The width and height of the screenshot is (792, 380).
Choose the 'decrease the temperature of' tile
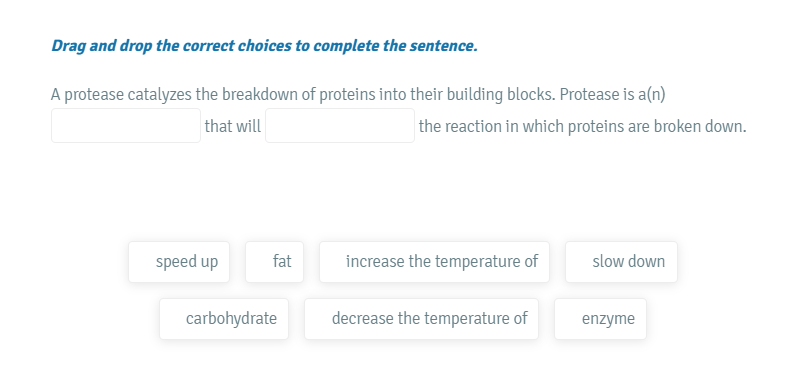(421, 319)
